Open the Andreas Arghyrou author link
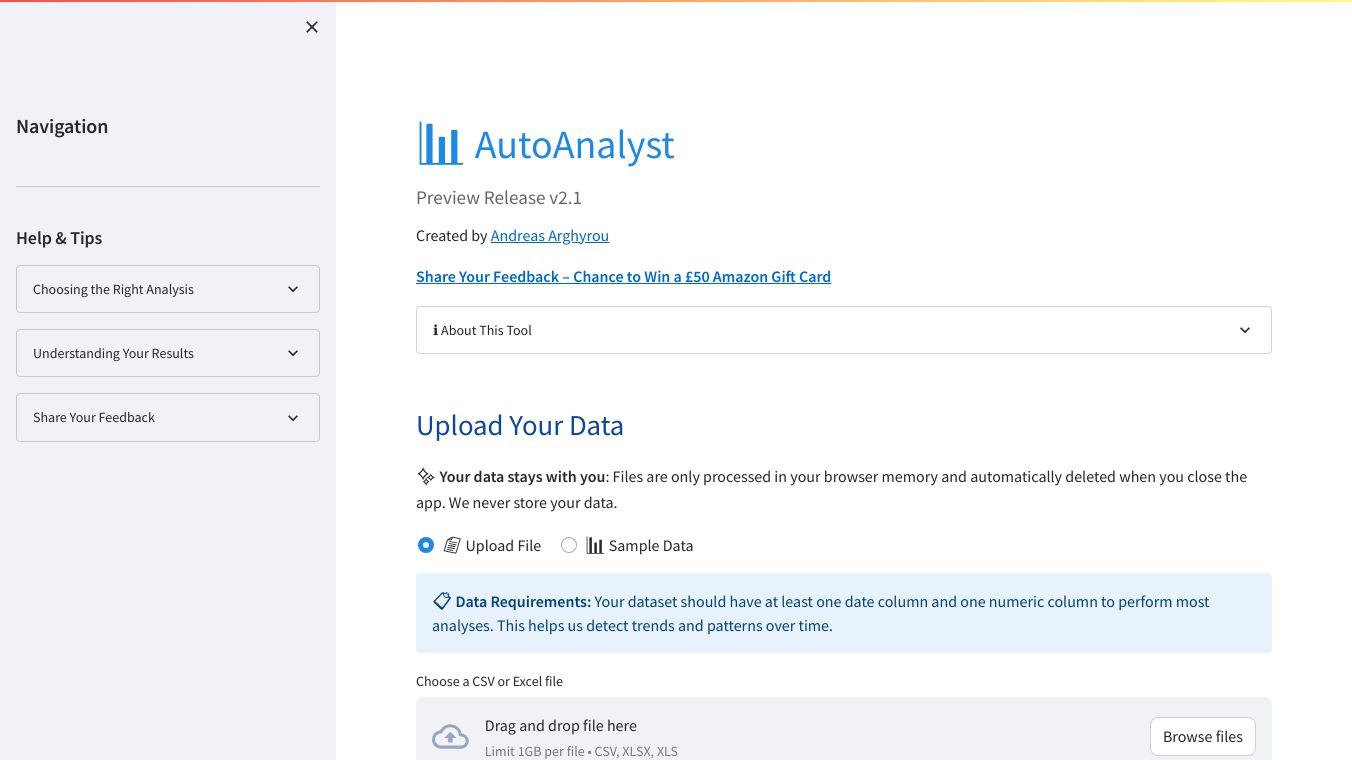Screen dimensions: 1352x760 (x=549, y=236)
